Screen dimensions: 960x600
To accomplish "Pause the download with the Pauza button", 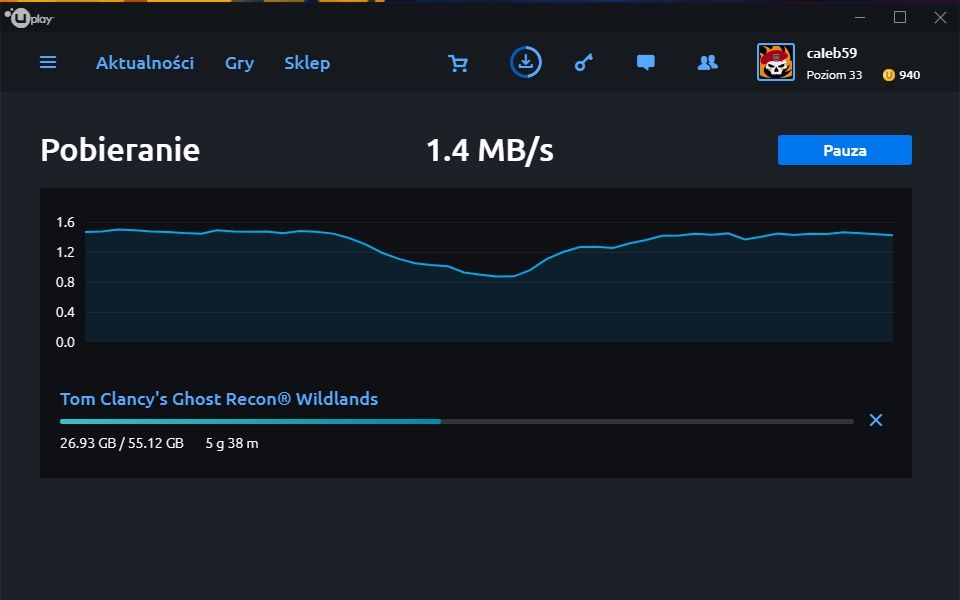I will pyautogui.click(x=845, y=150).
